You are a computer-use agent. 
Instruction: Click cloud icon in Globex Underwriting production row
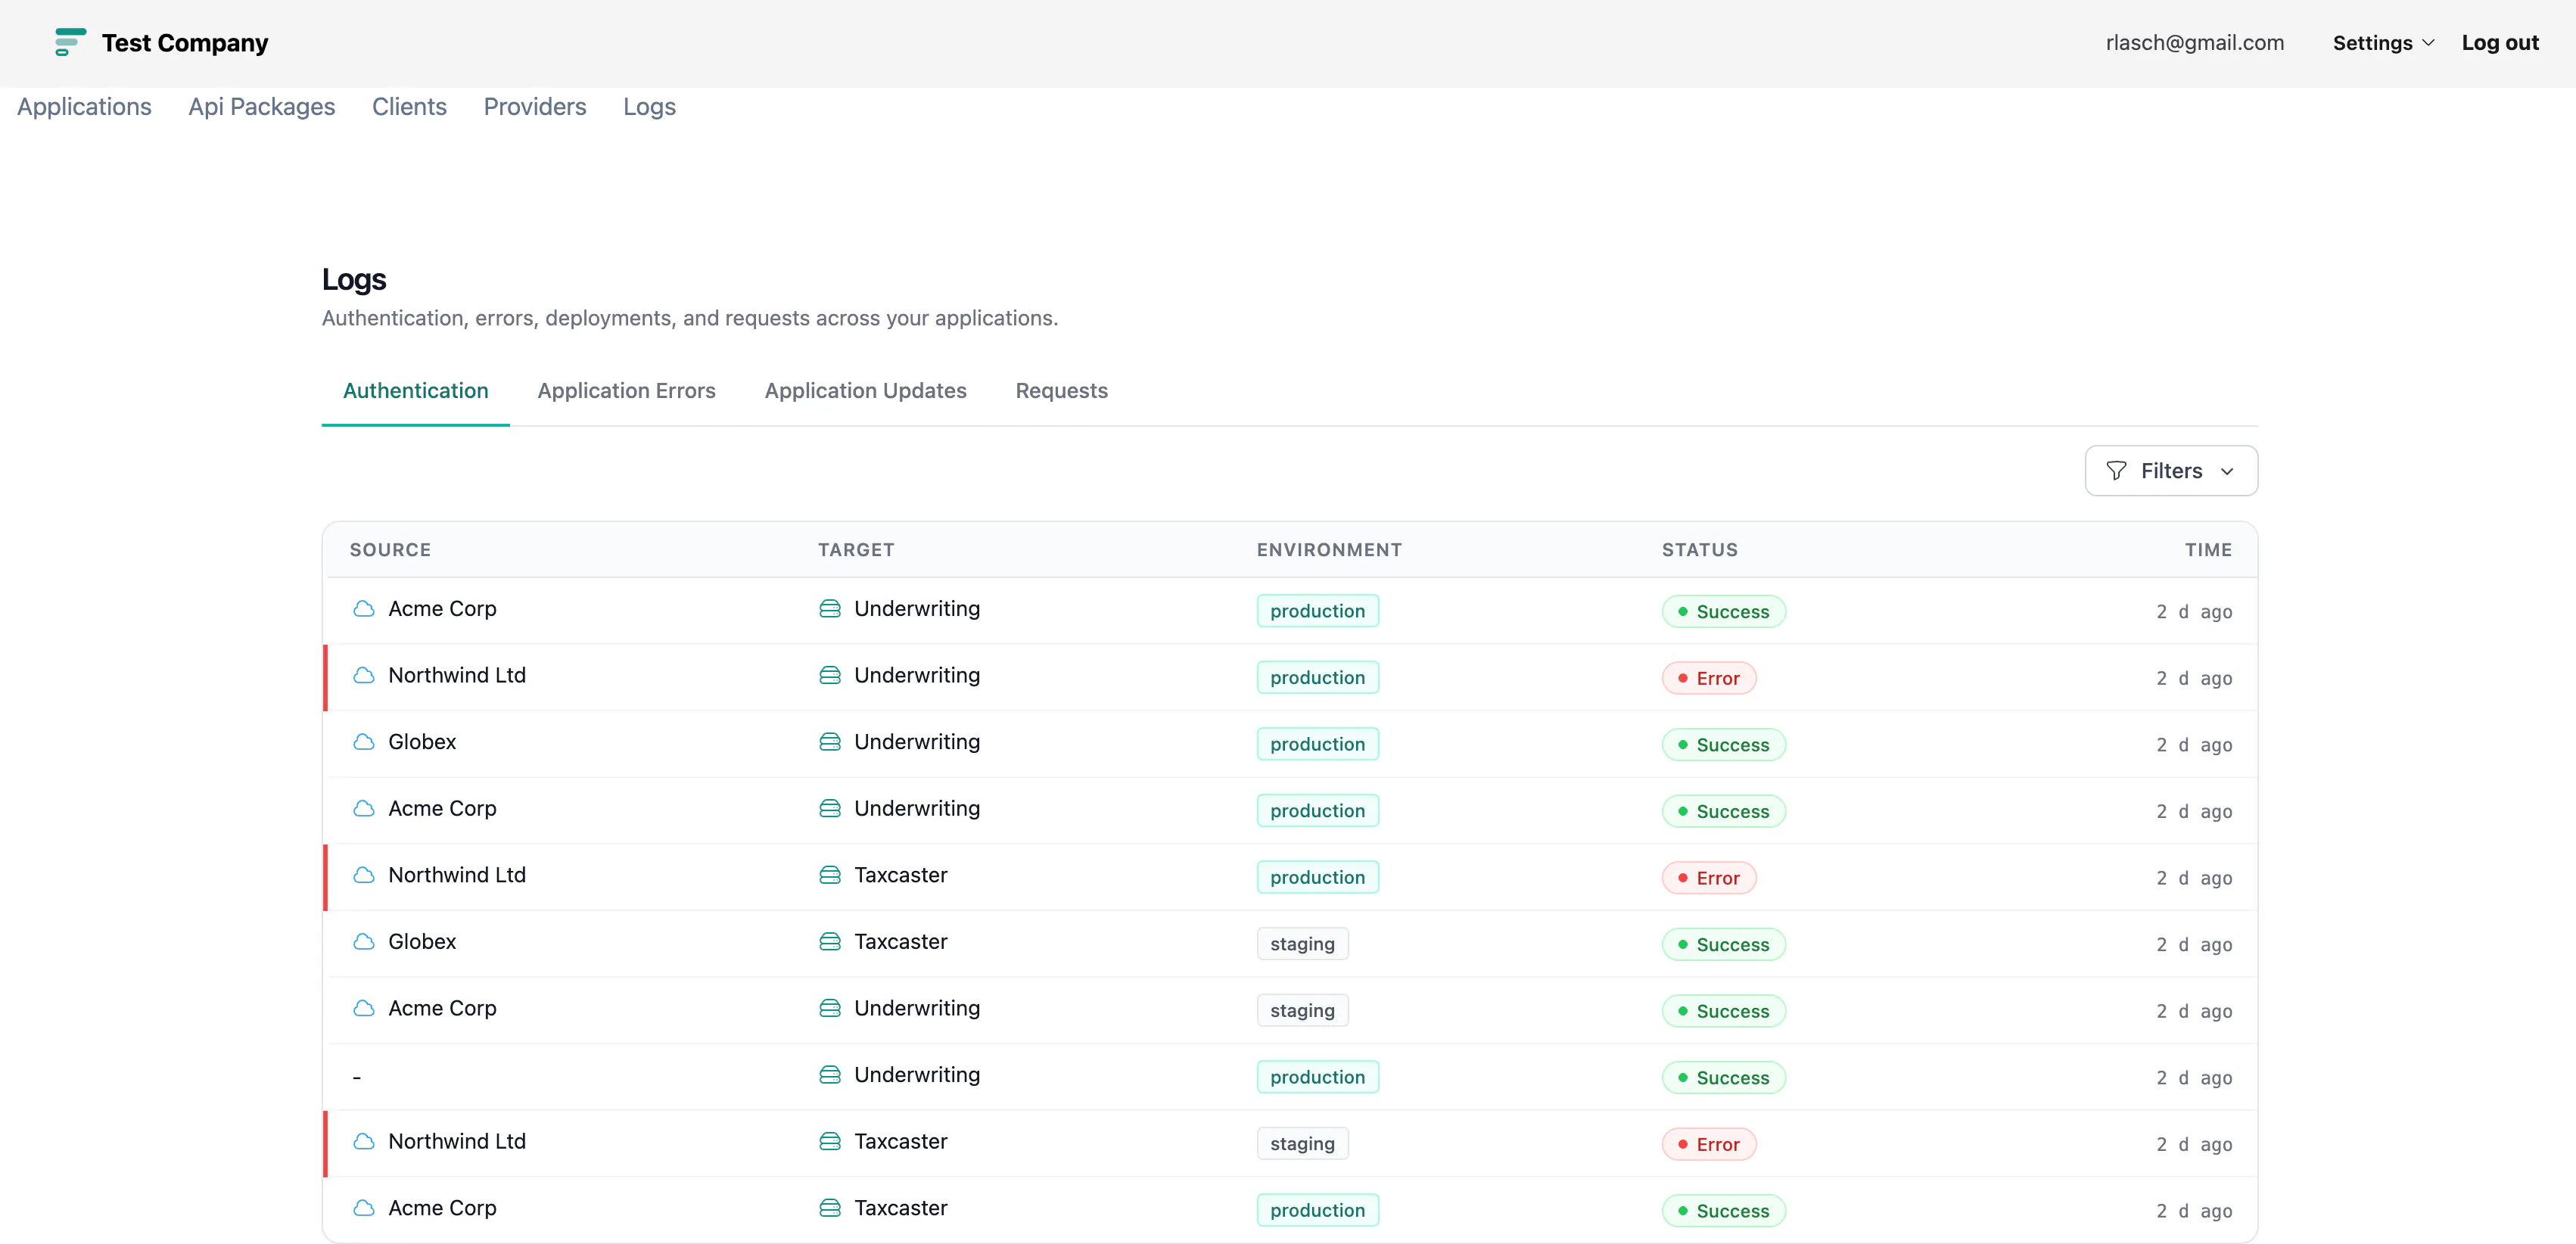click(x=364, y=742)
